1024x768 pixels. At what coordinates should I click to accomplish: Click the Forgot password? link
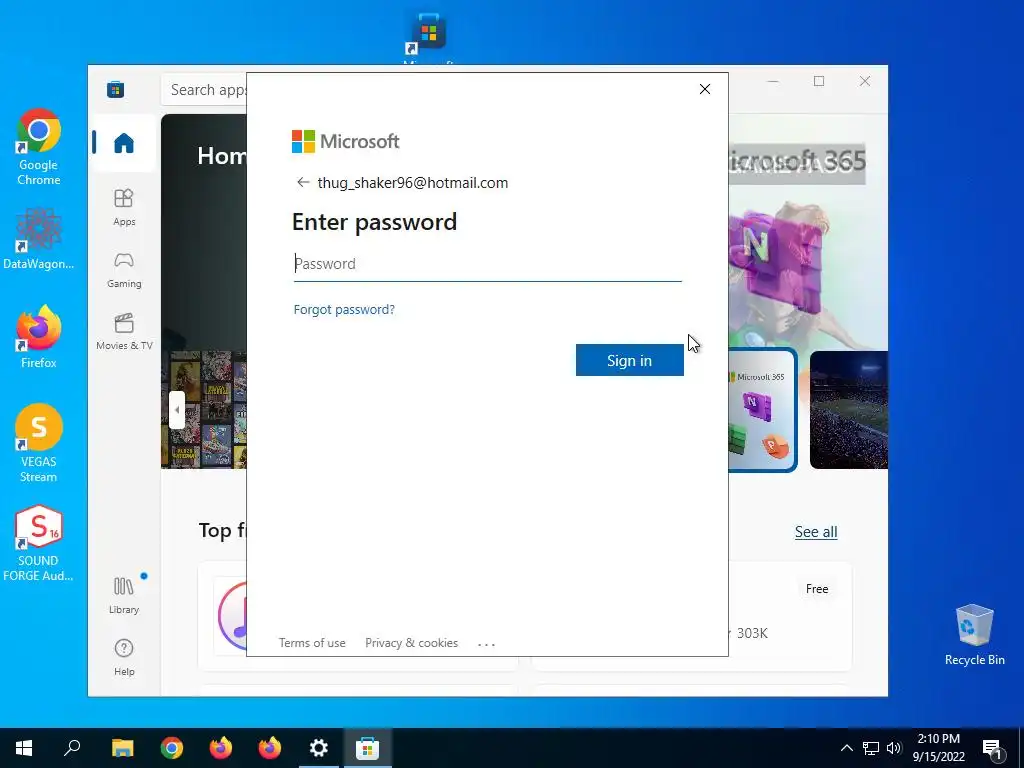click(344, 310)
